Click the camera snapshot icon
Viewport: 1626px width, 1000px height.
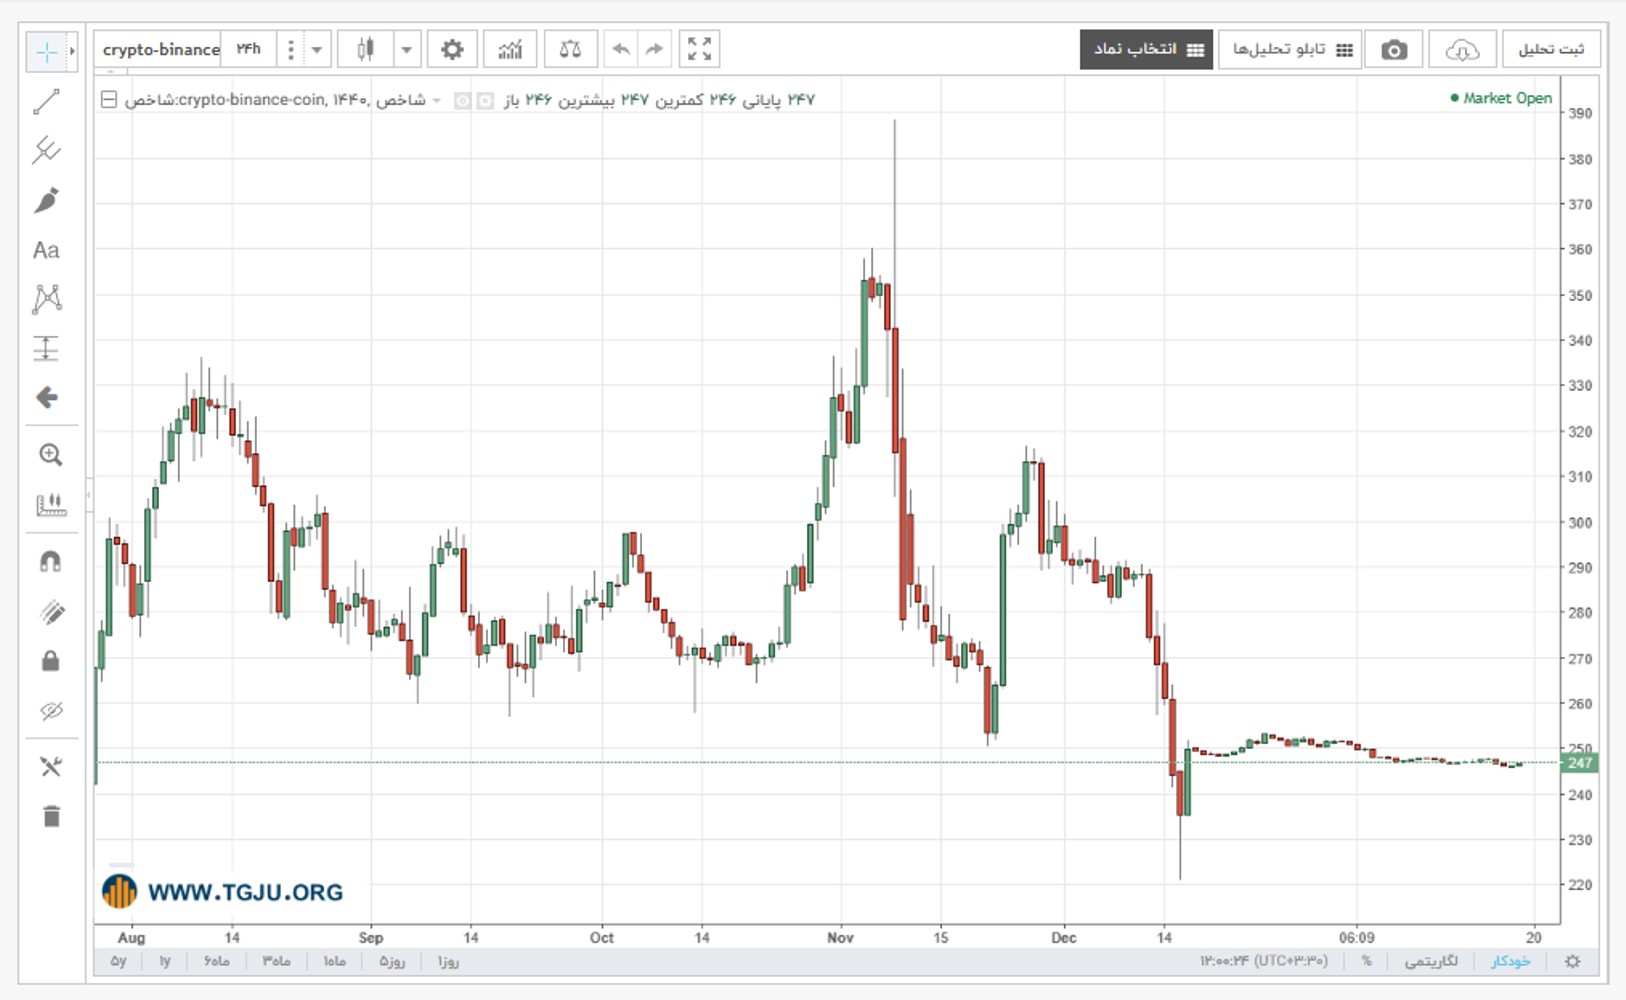(x=1394, y=49)
